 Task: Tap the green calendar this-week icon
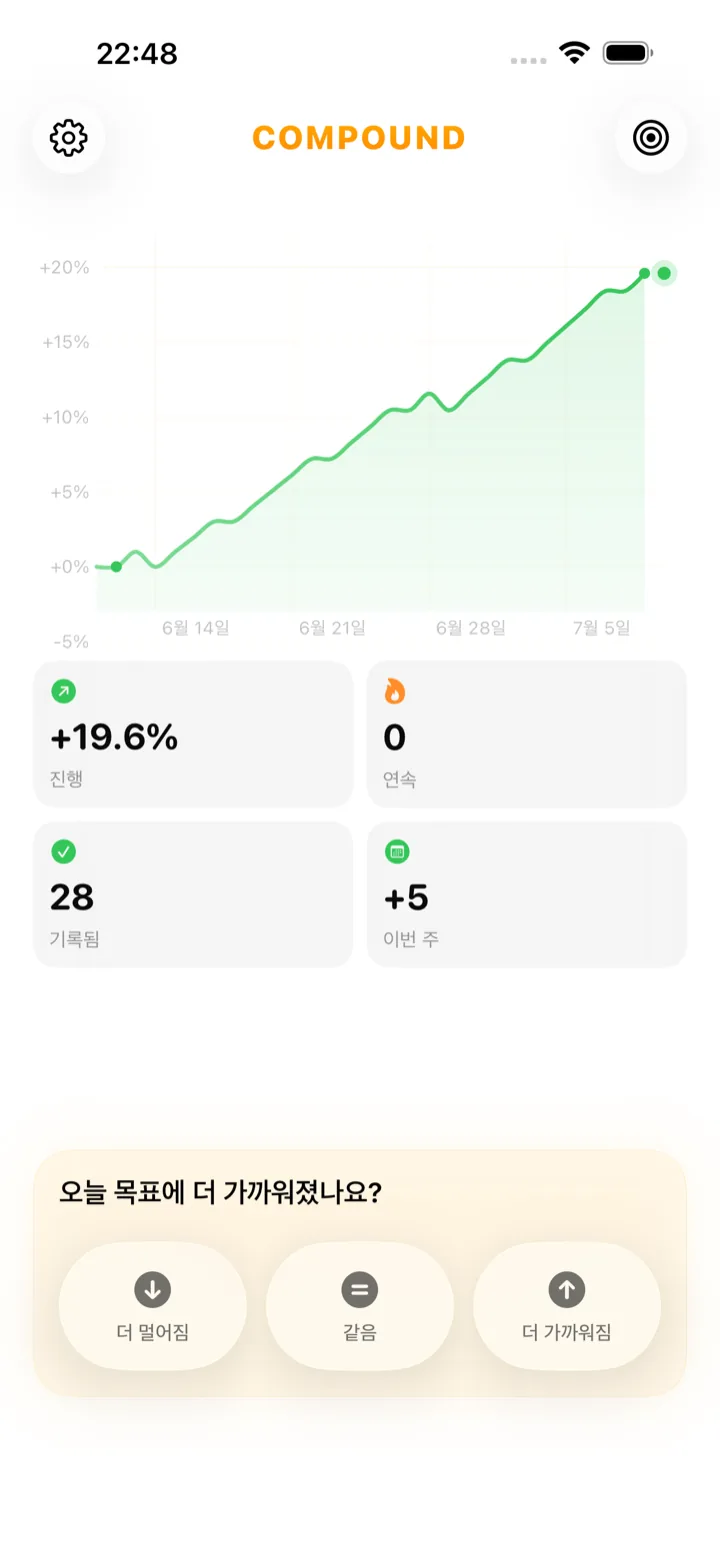pyautogui.click(x=397, y=852)
